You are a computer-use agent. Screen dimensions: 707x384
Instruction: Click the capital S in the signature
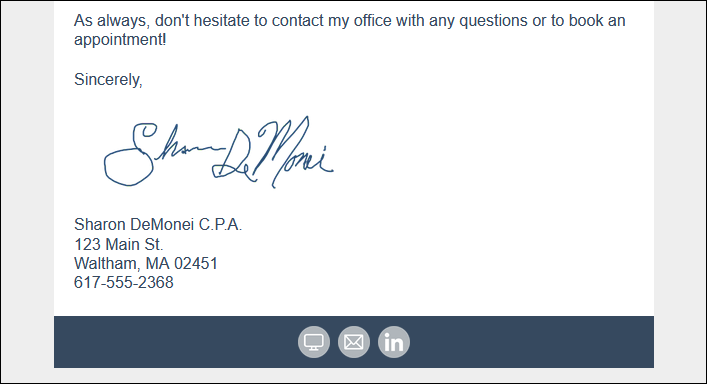[x=131, y=155]
